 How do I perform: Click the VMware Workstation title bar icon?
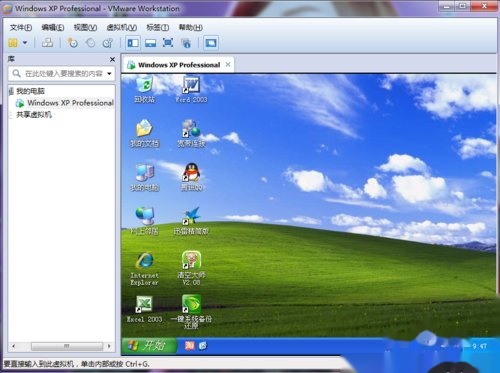[x=8, y=8]
